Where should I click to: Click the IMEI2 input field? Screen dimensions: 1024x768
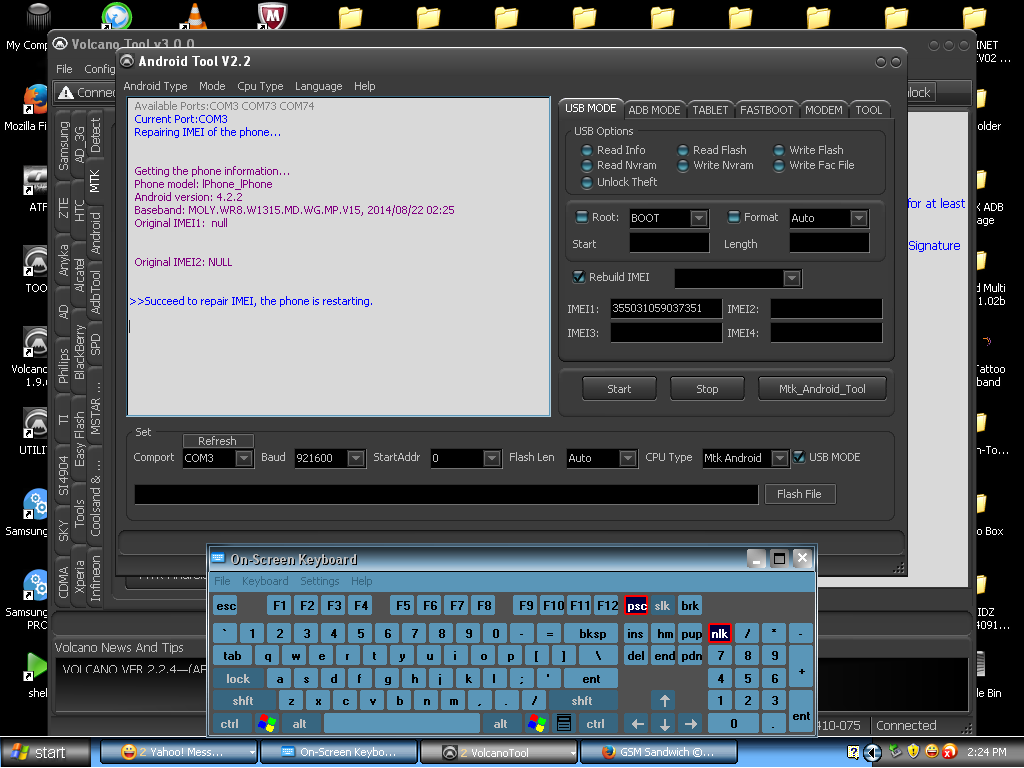(826, 308)
